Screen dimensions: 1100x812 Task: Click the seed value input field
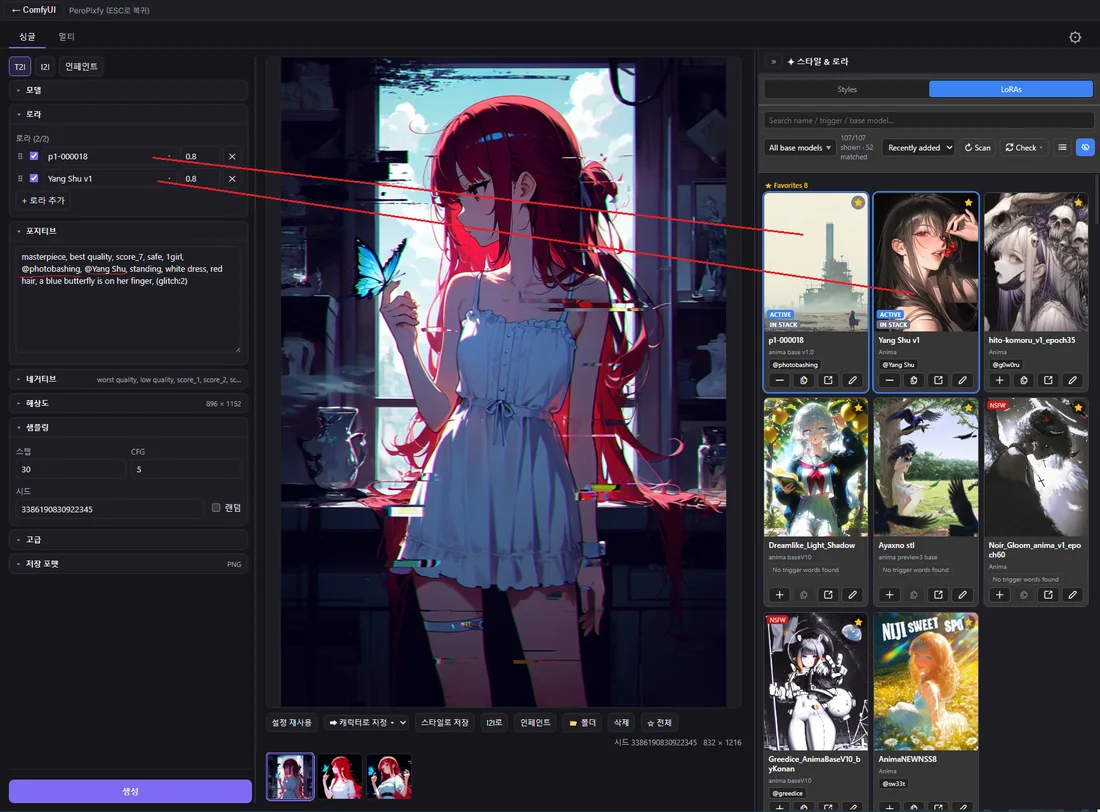[109, 509]
